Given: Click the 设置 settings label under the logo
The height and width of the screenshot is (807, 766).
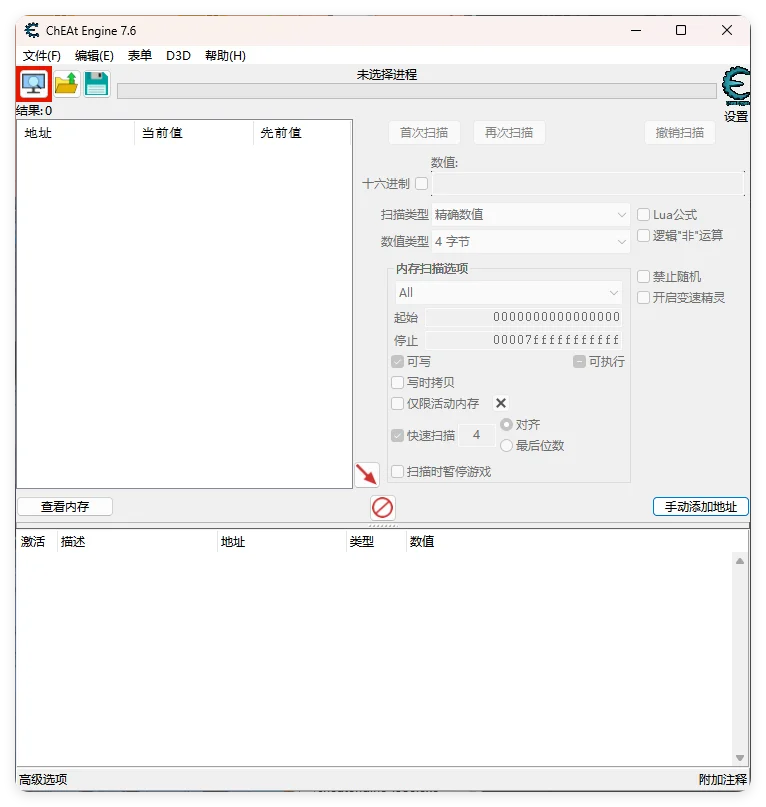Looking at the screenshot, I should (736, 116).
